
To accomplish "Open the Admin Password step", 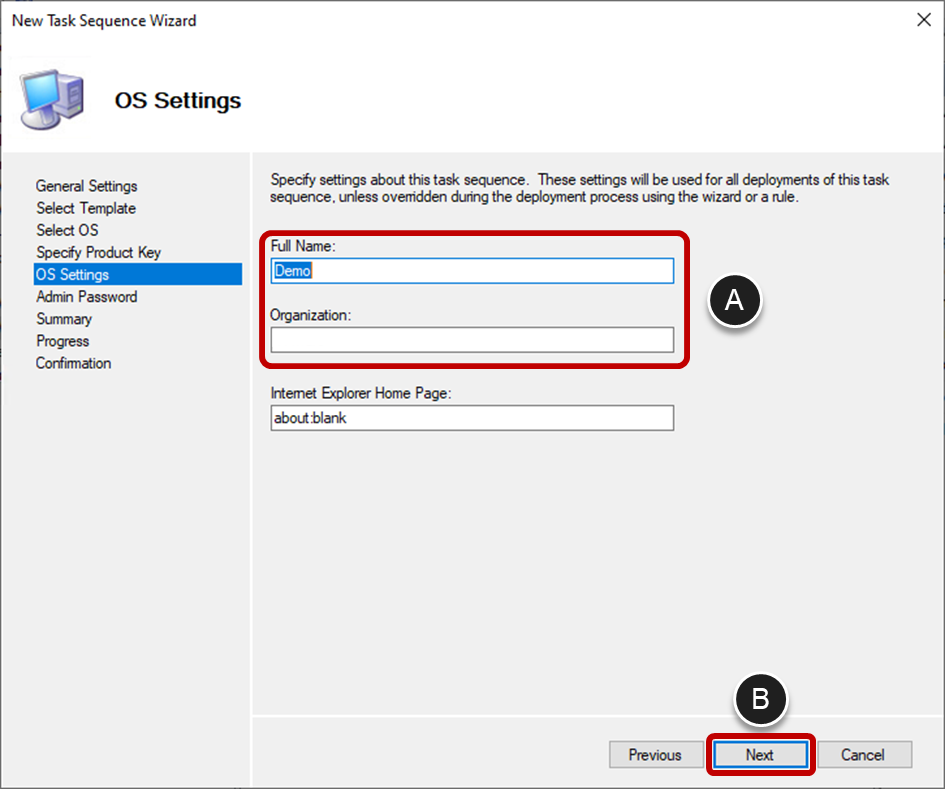I will point(87,296).
